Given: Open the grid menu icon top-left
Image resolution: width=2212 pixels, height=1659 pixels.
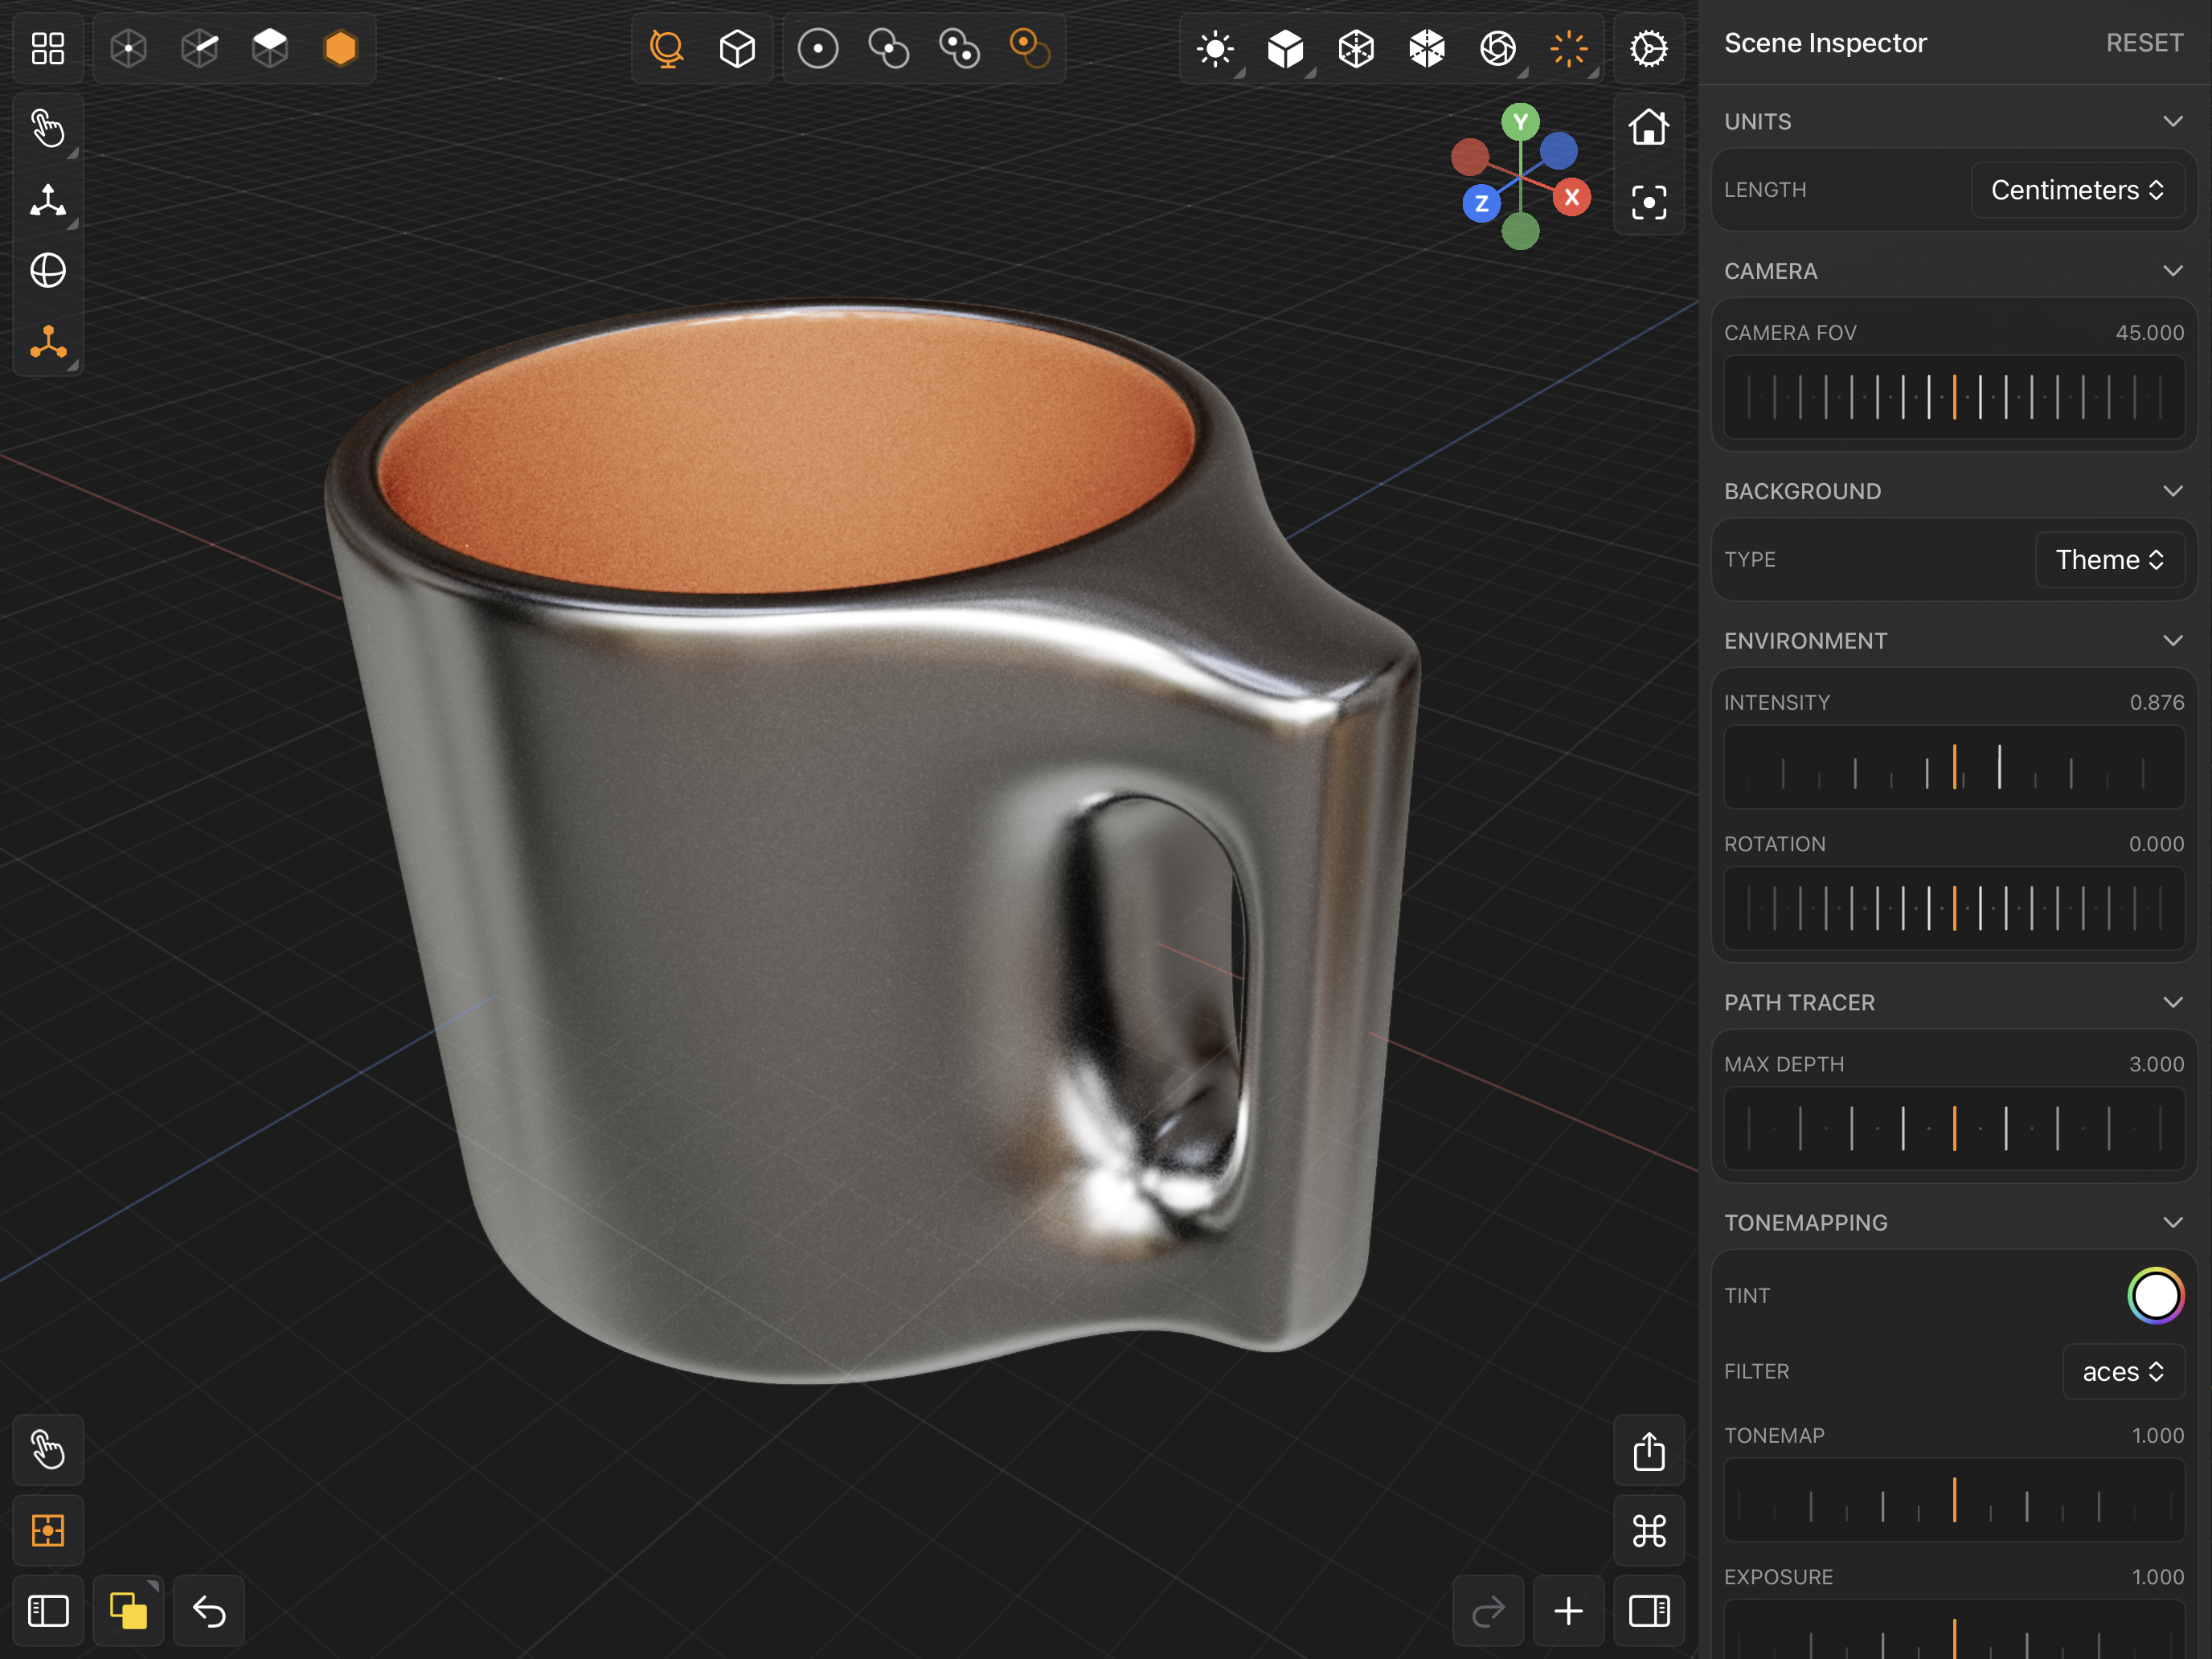Looking at the screenshot, I should 48,48.
